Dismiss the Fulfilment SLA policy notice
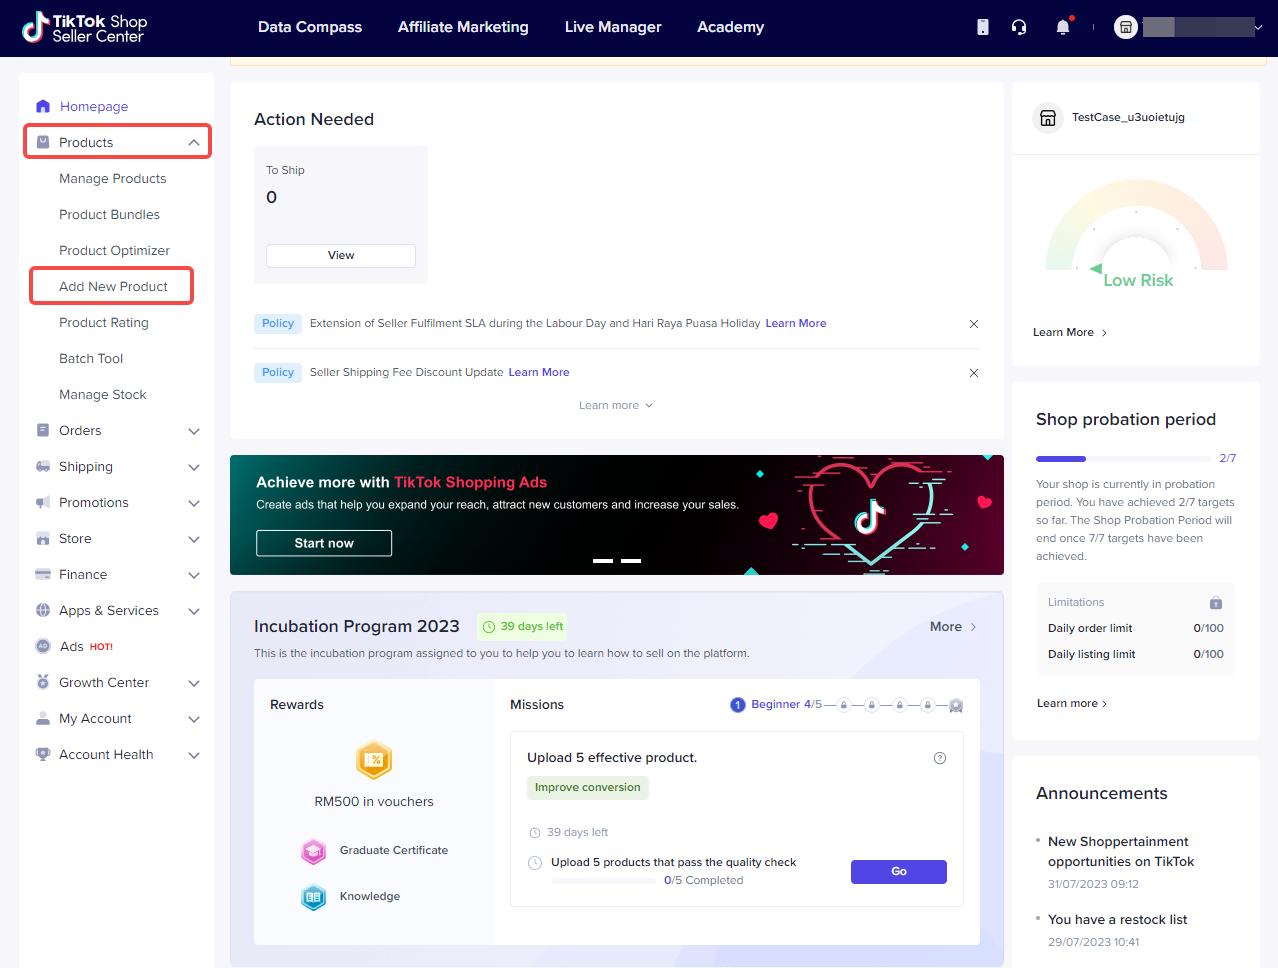Screen dimensions: 1278x968 [974, 324]
